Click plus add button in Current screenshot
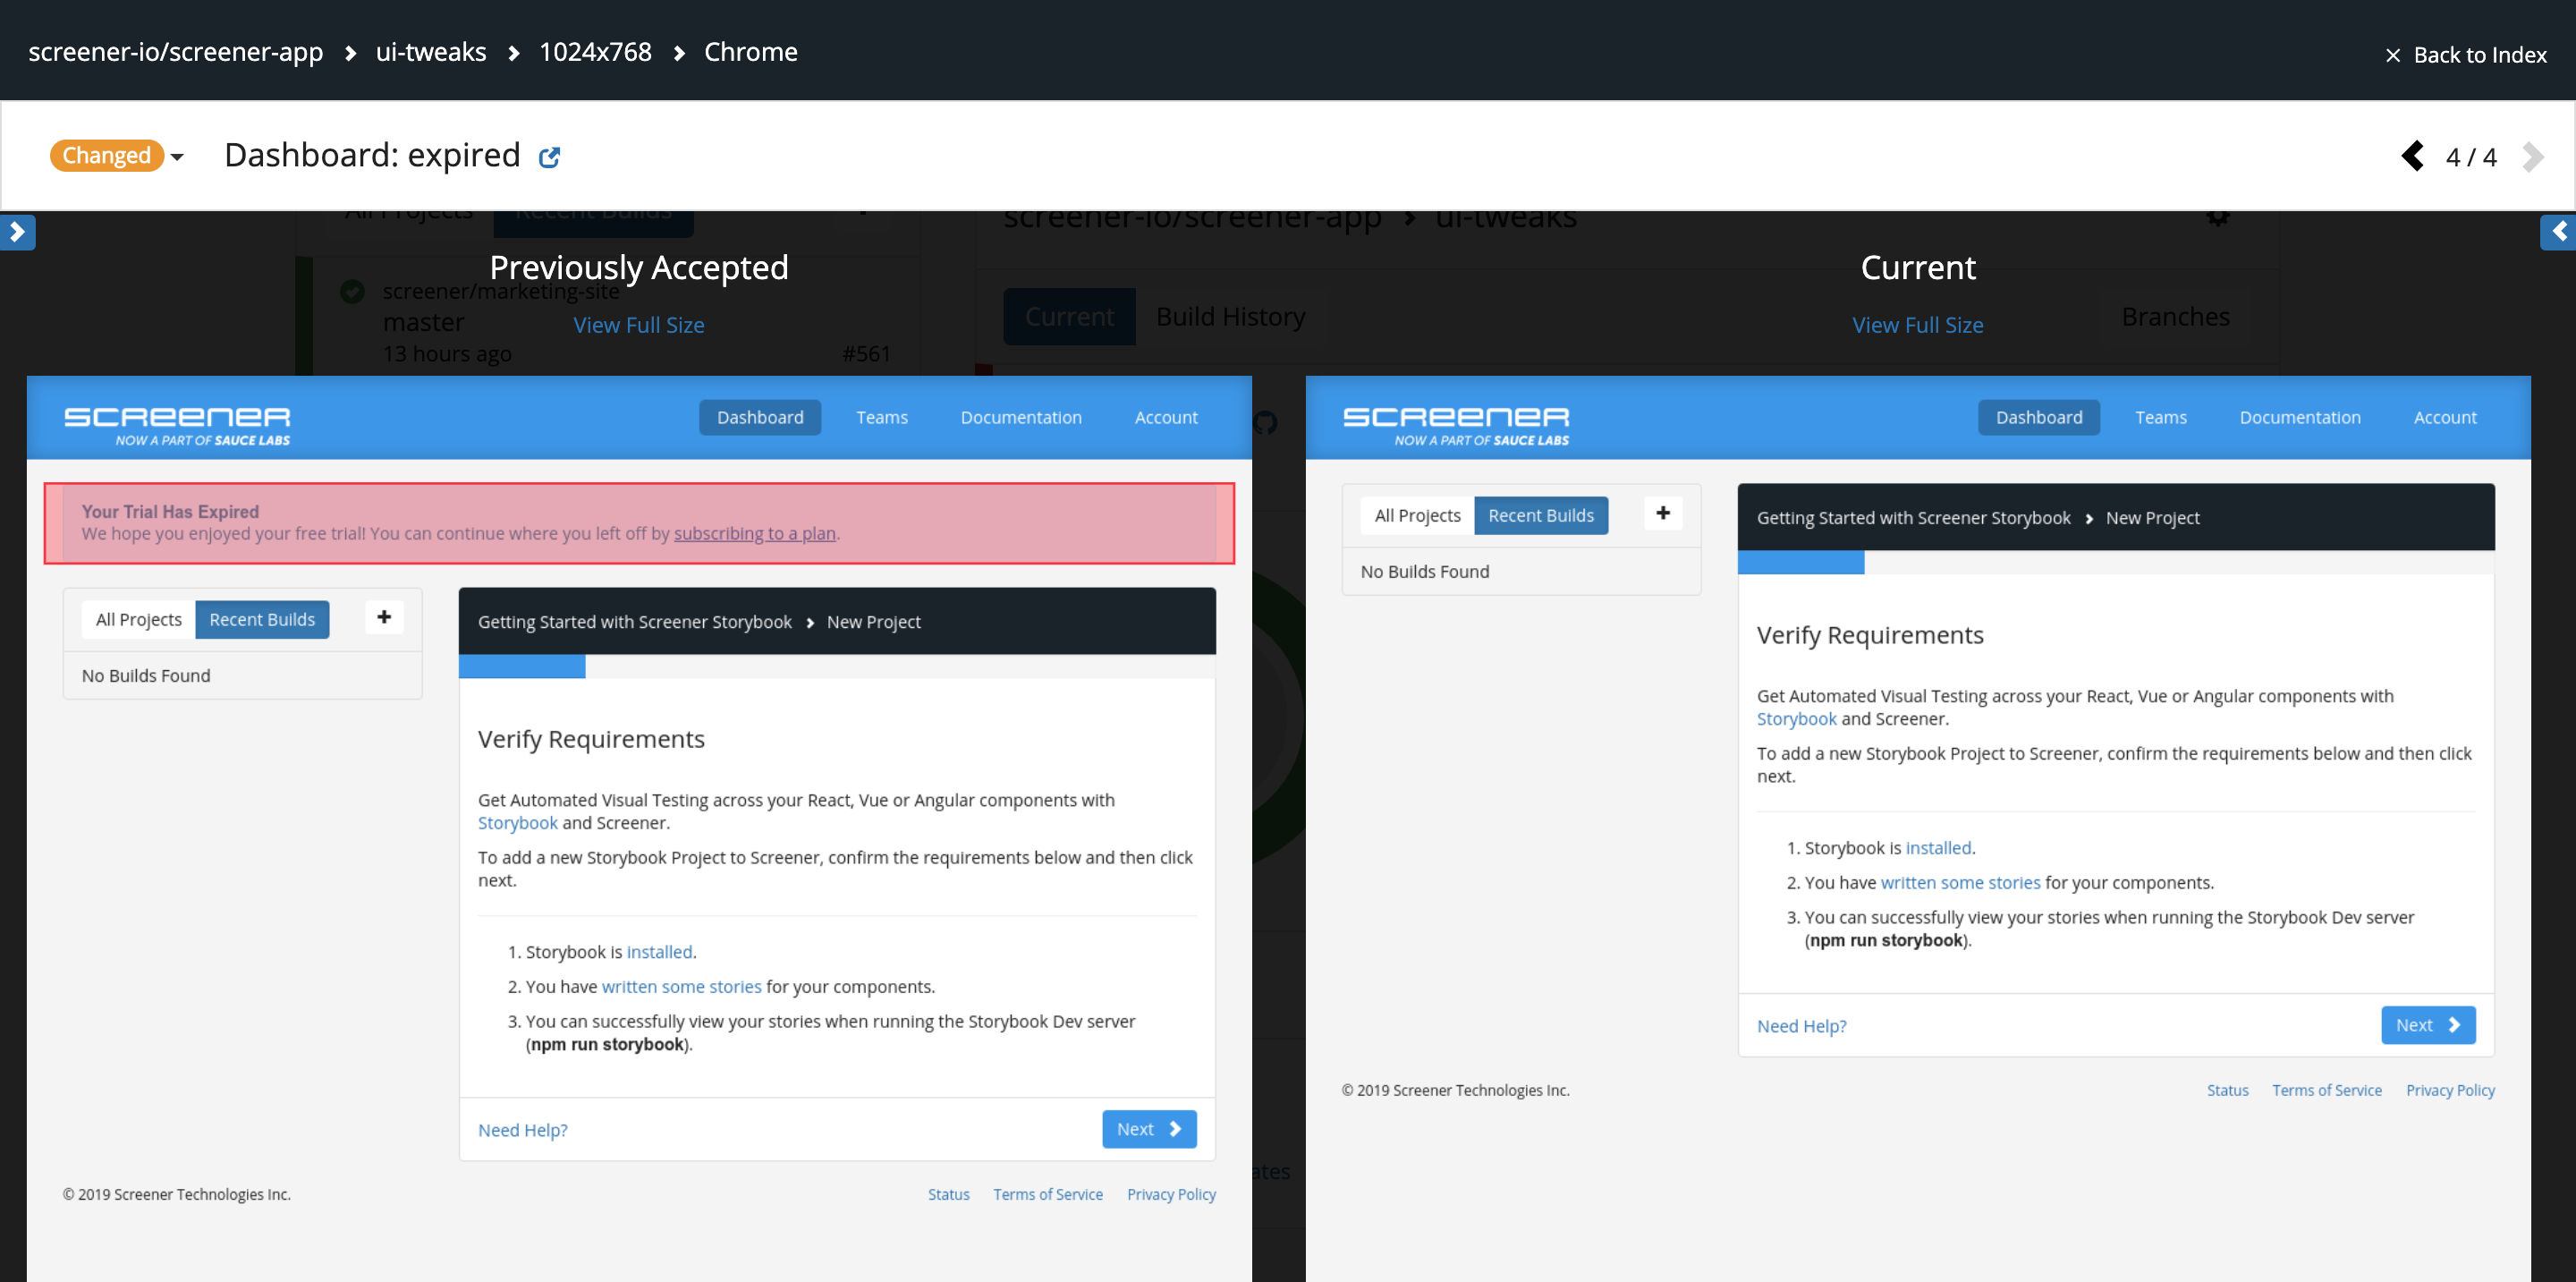This screenshot has width=2576, height=1282. point(1663,513)
